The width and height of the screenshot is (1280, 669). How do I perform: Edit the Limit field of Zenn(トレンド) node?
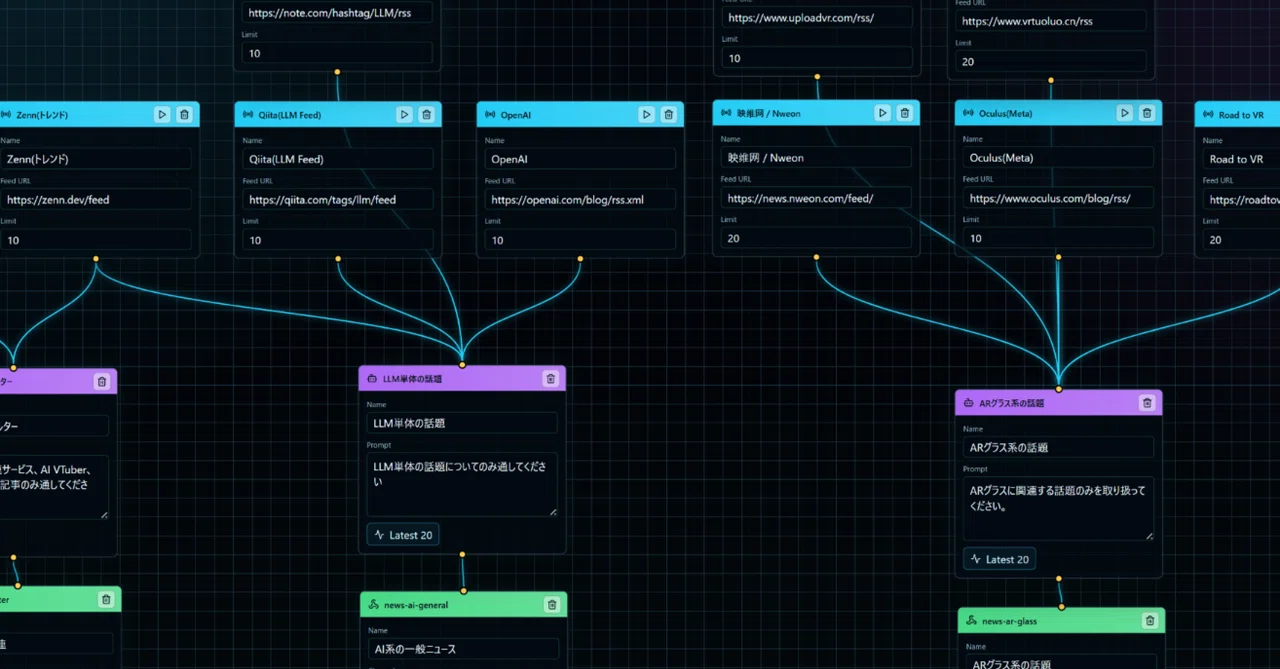coord(96,240)
